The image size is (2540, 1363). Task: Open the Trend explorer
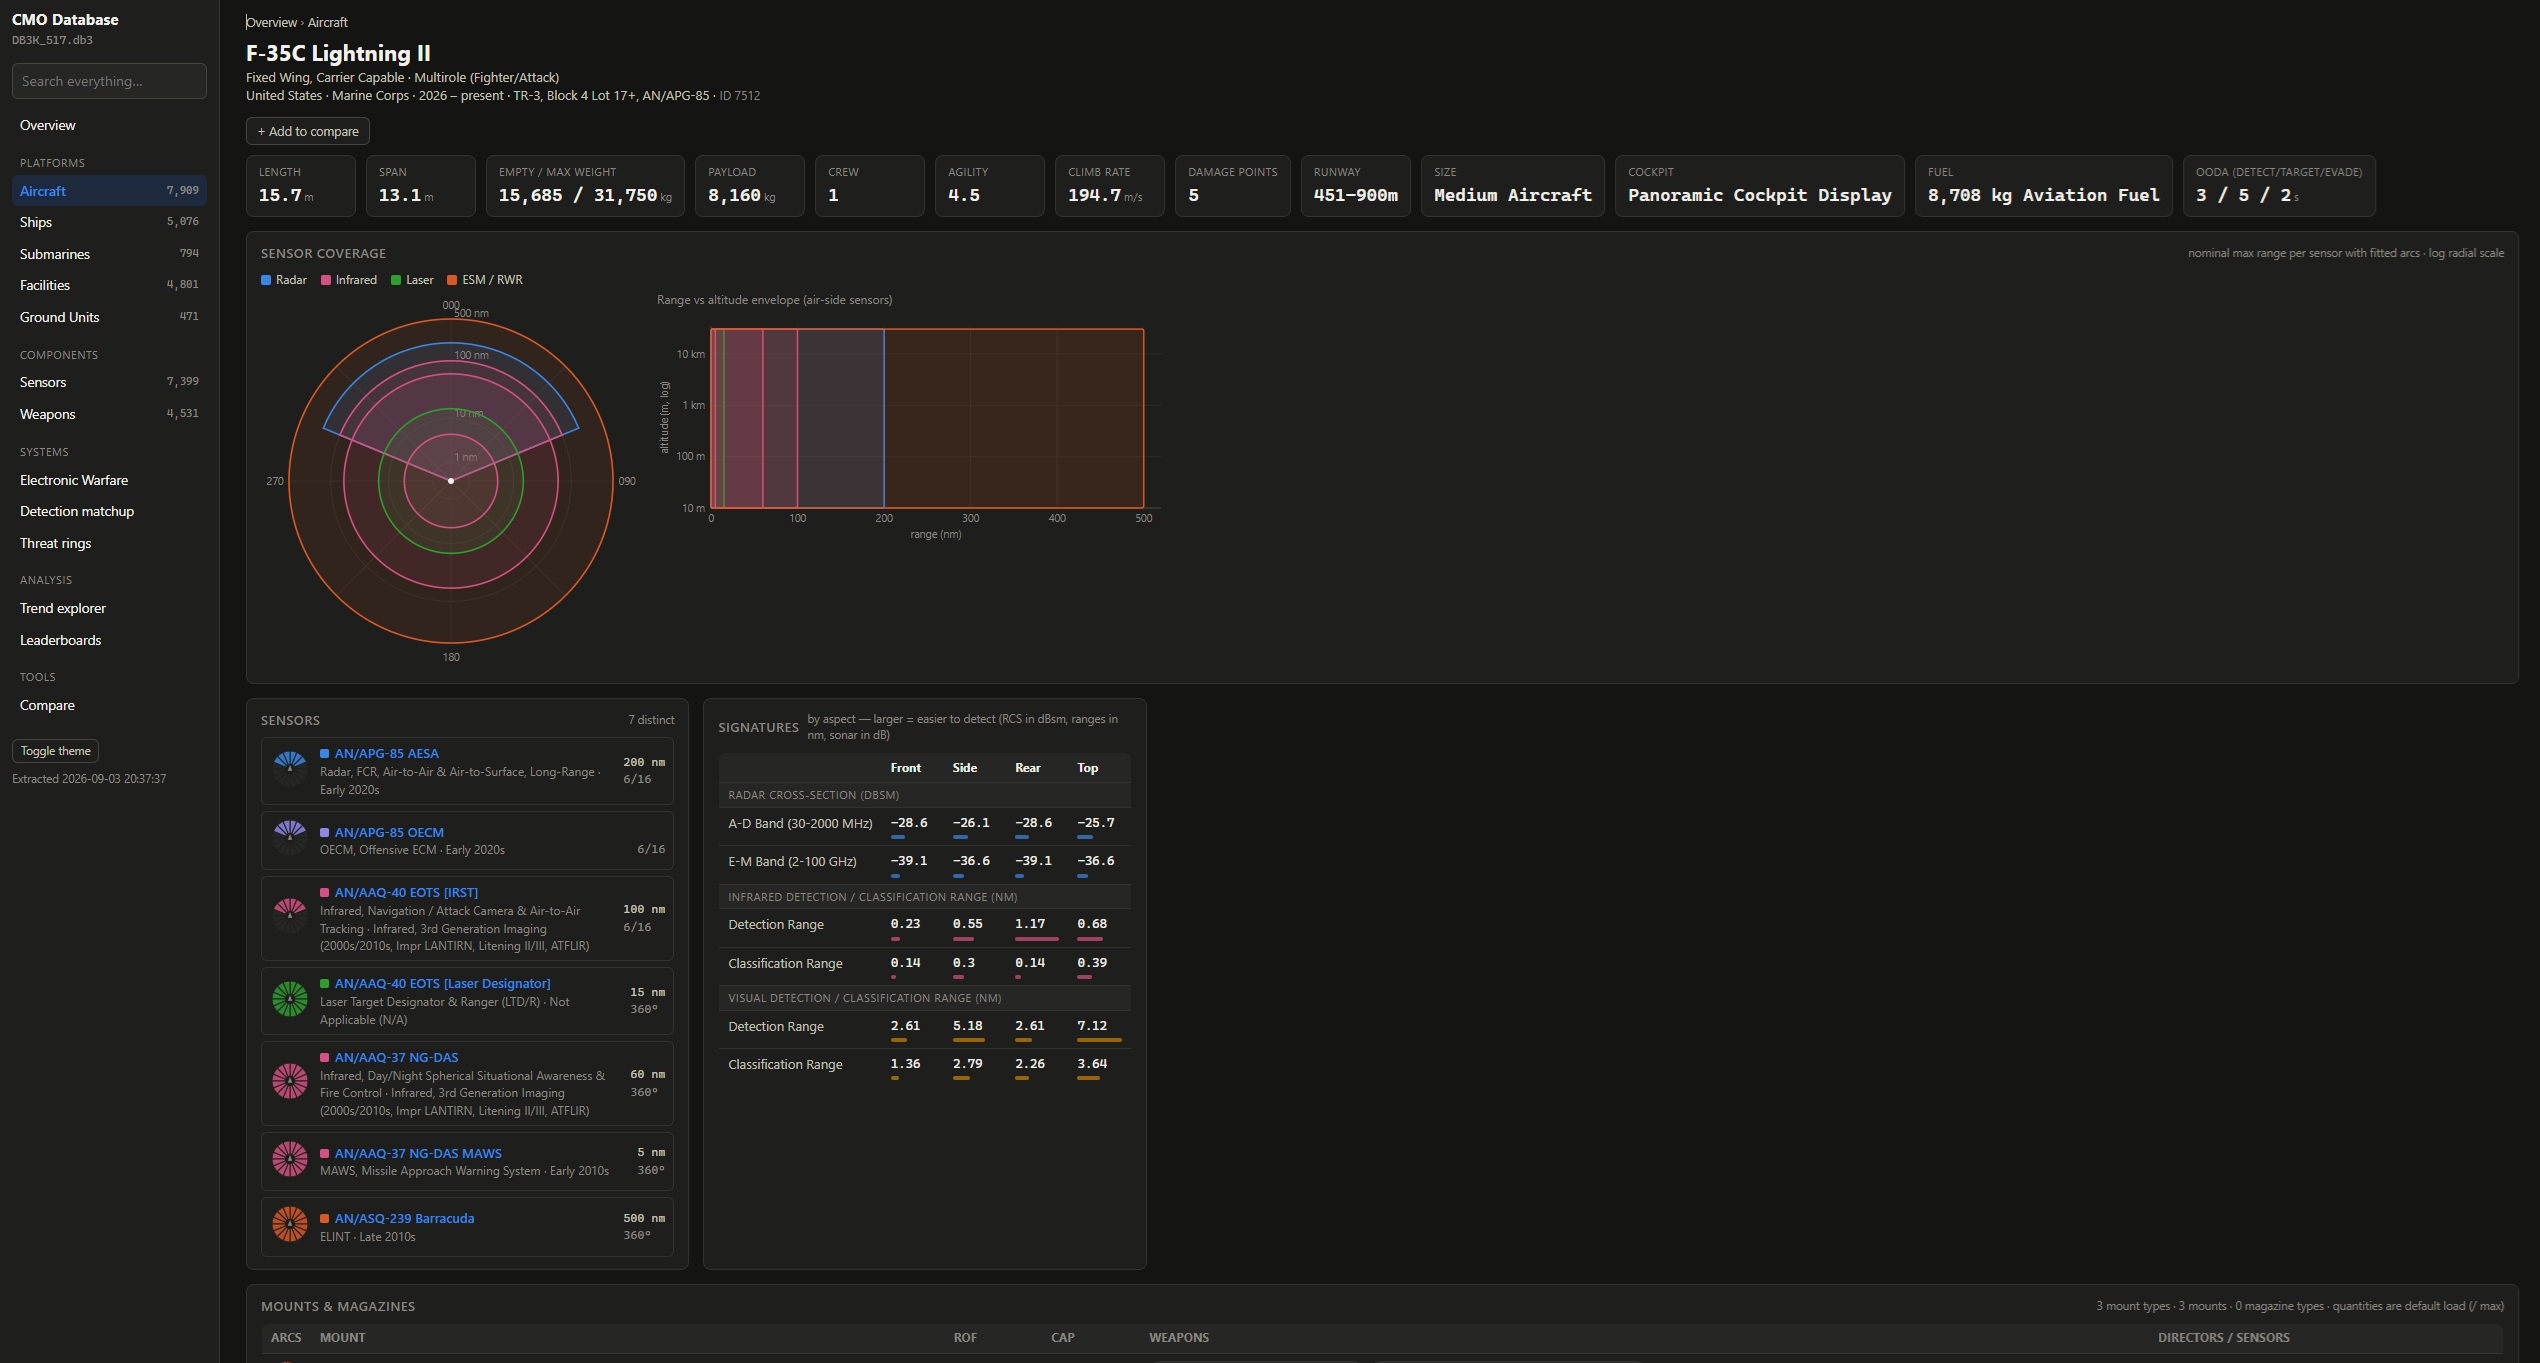pos(109,608)
